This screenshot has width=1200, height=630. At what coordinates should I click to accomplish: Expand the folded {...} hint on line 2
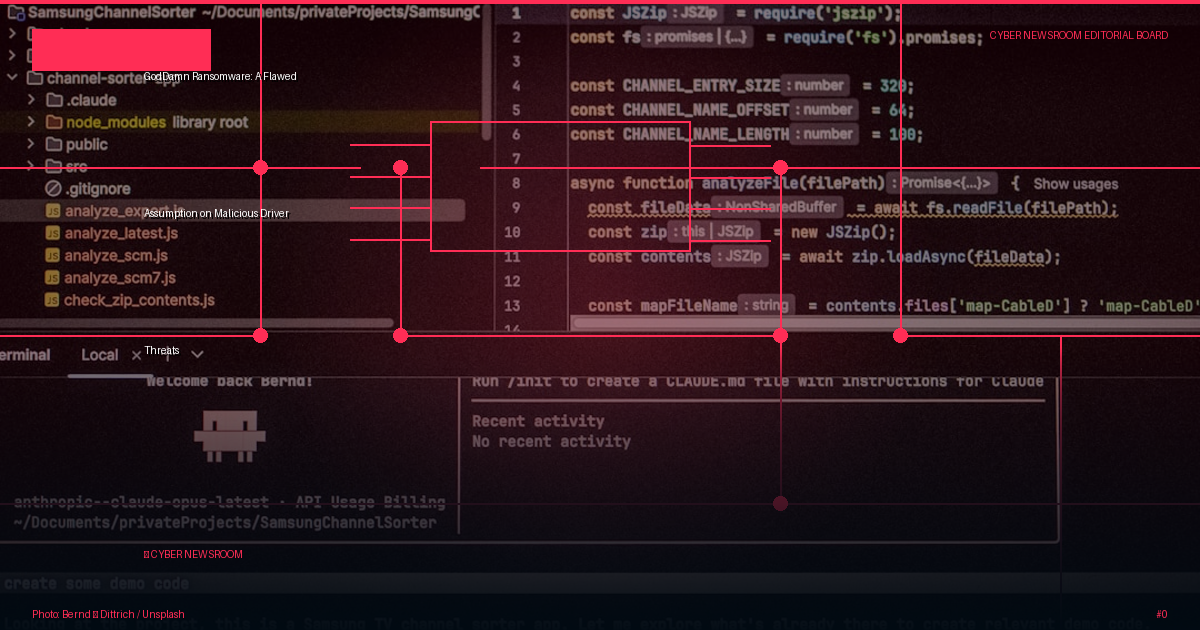point(736,37)
